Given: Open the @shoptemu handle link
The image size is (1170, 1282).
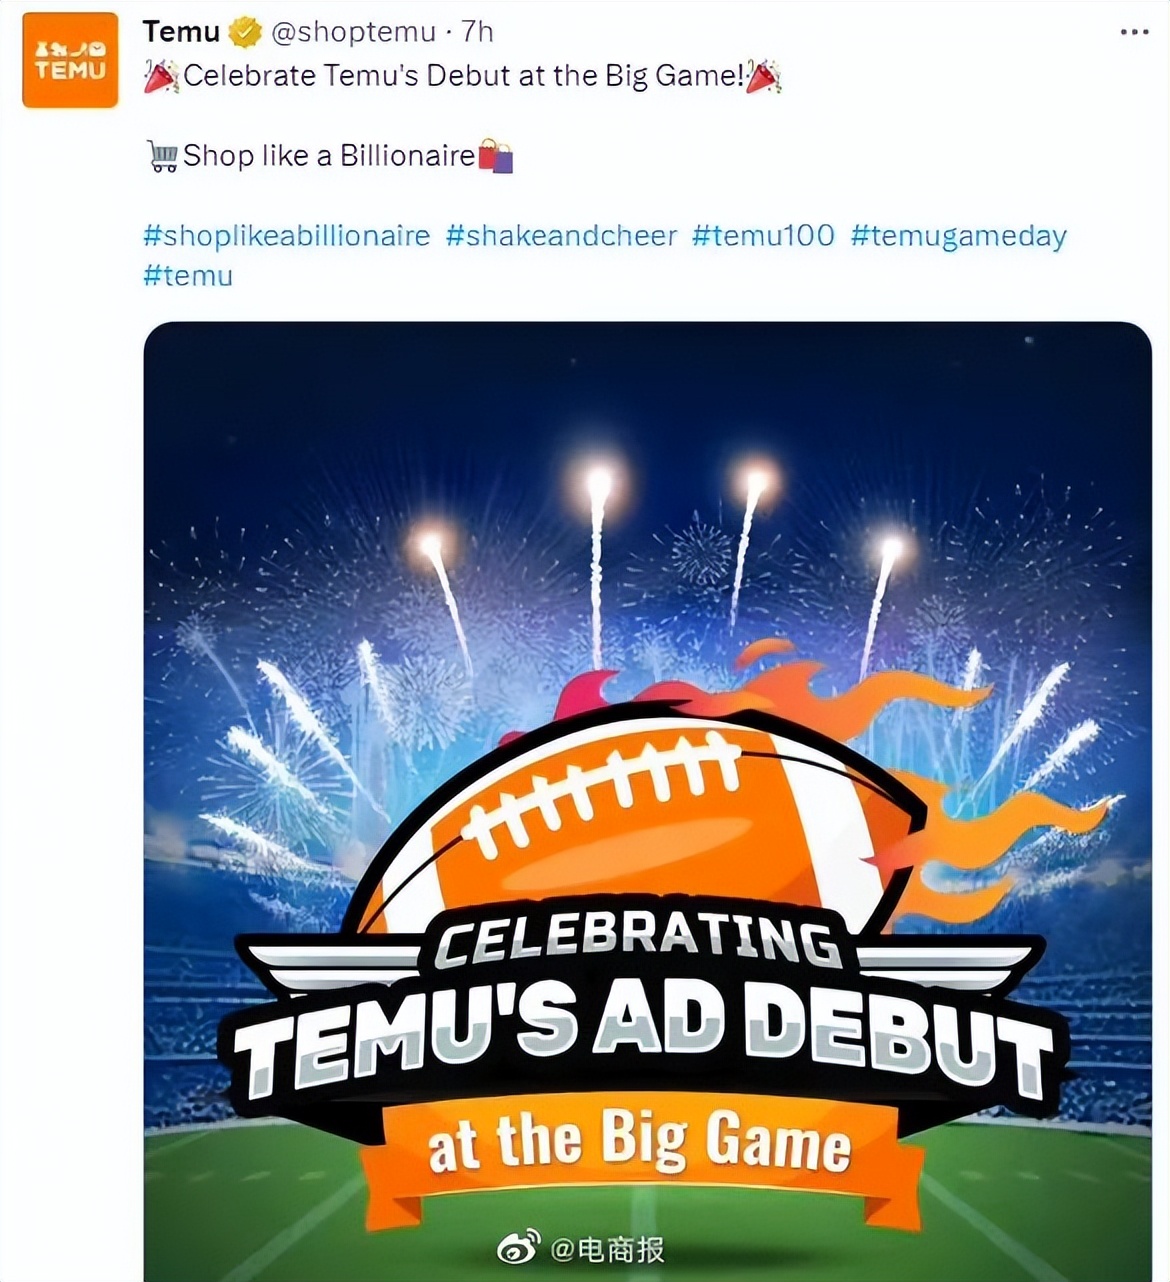Looking at the screenshot, I should click(353, 33).
